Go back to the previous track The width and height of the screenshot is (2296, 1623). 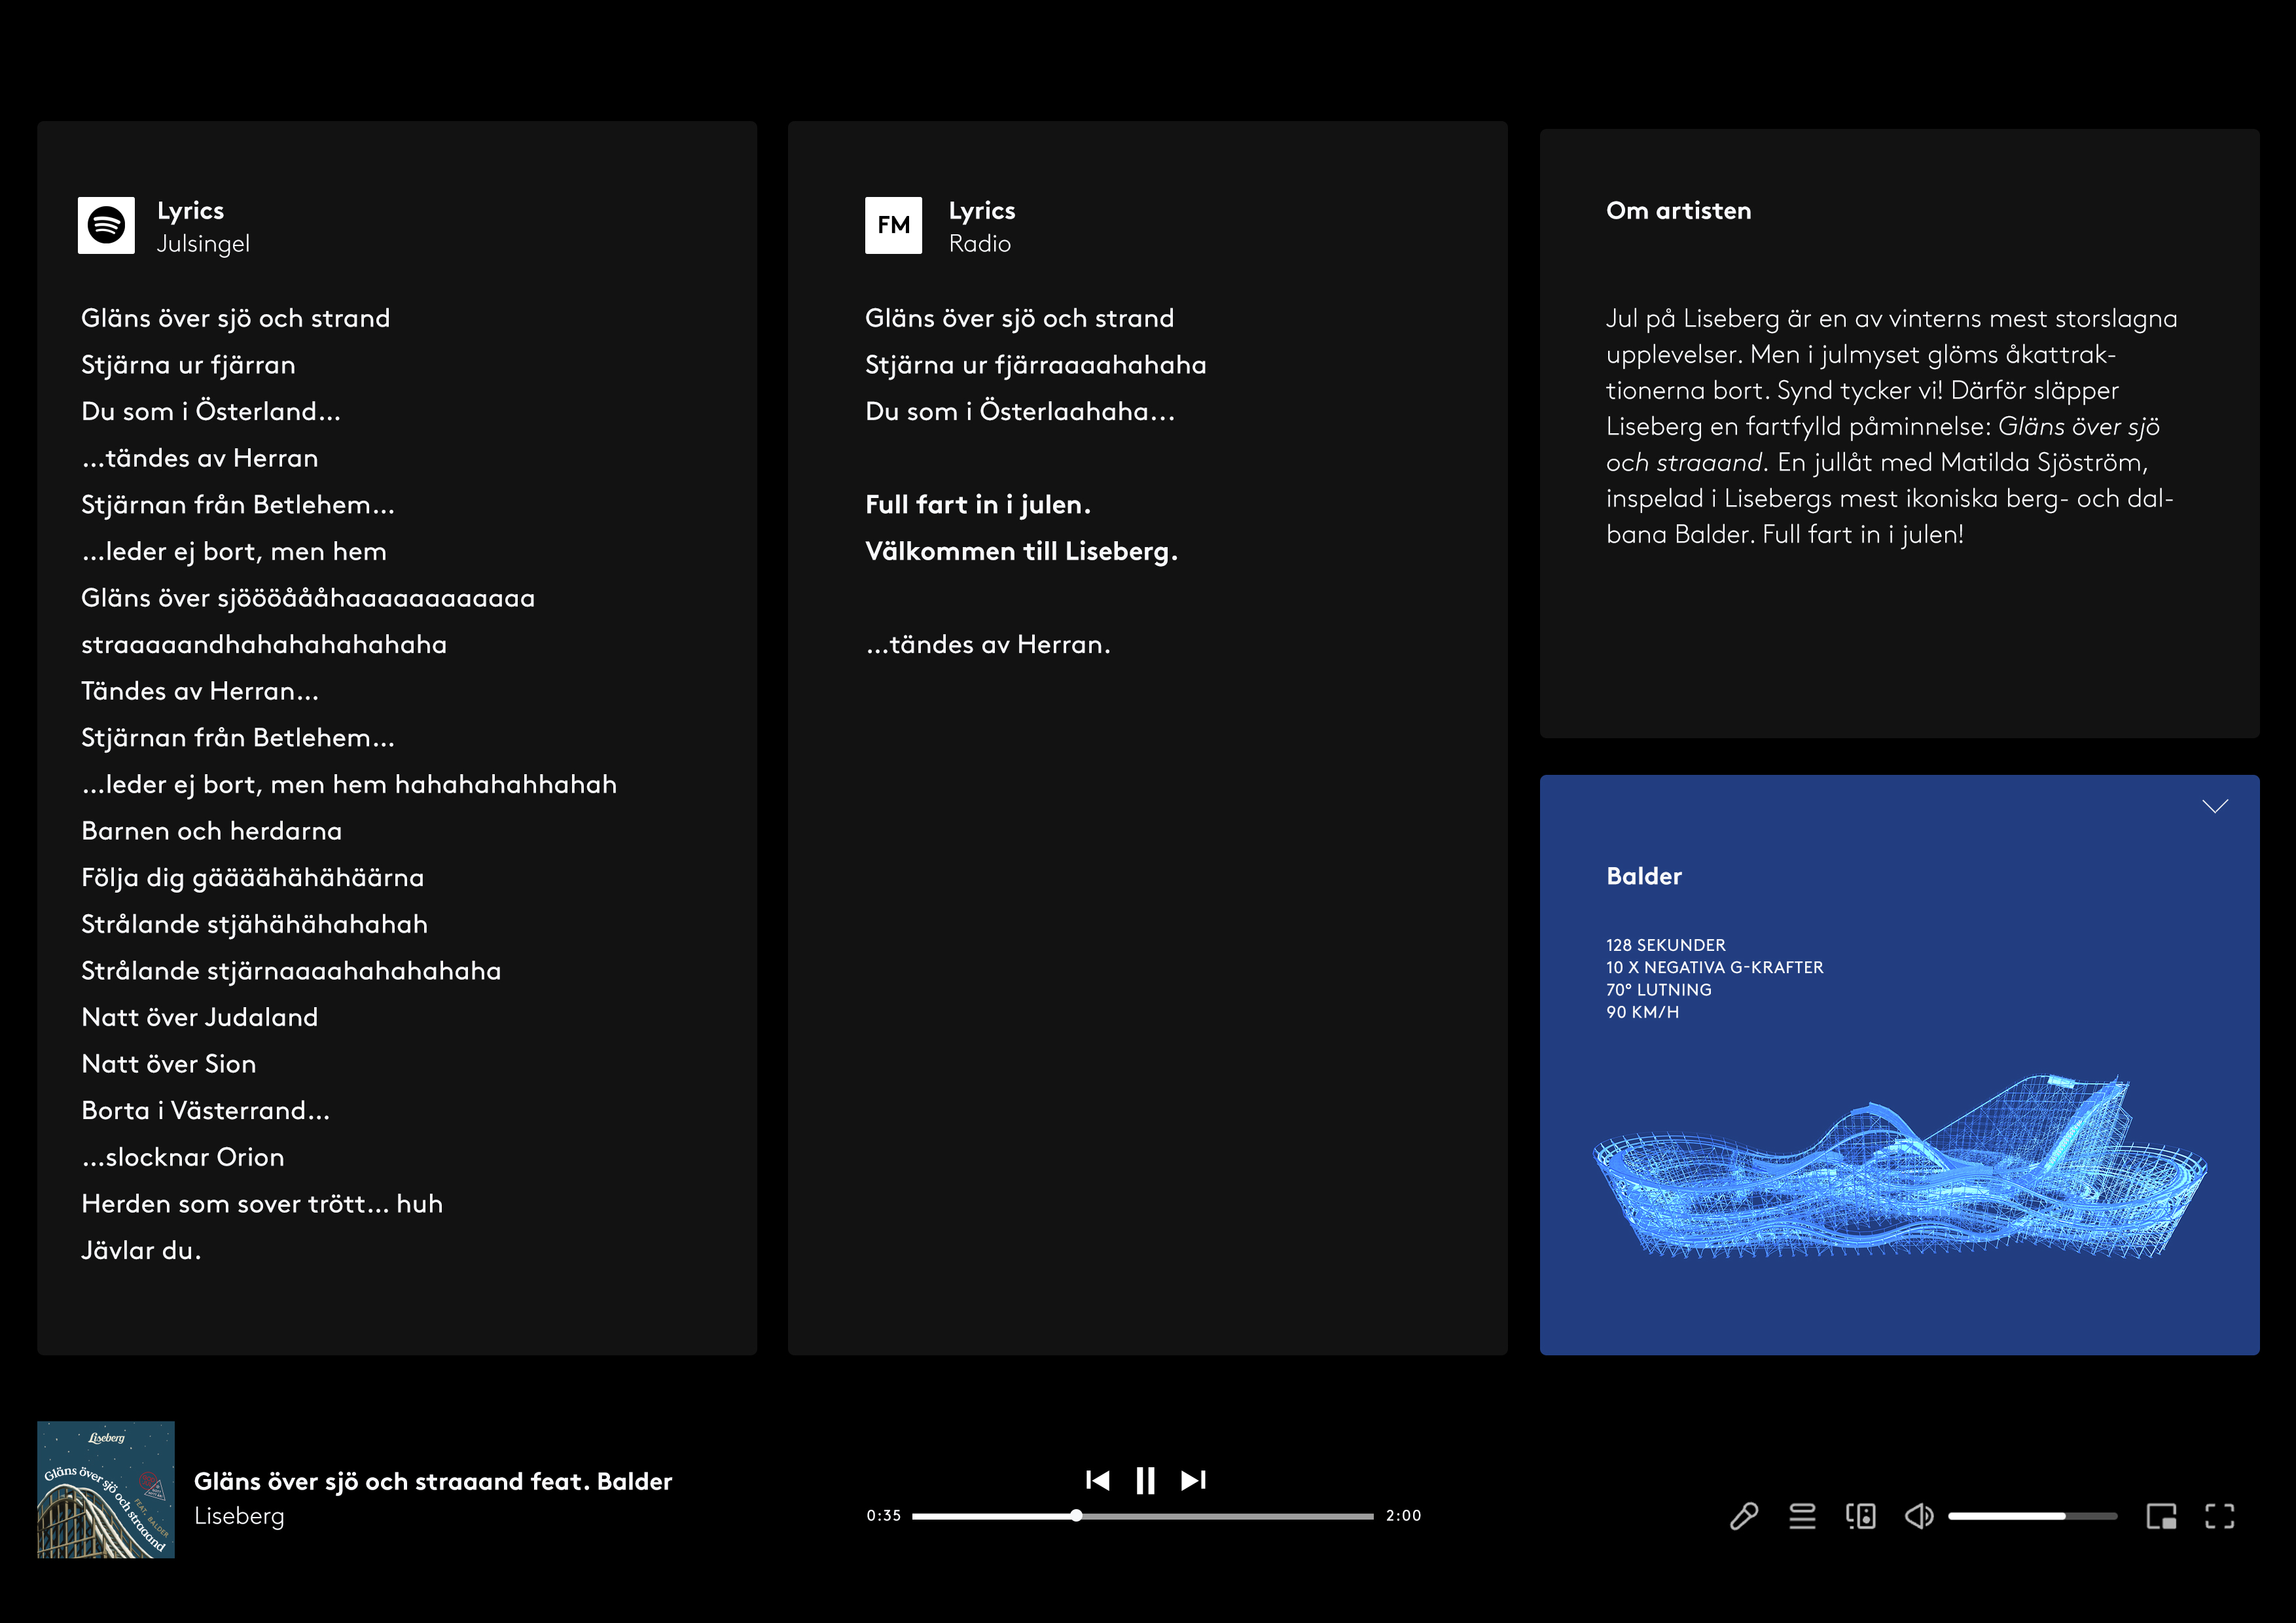(1097, 1480)
